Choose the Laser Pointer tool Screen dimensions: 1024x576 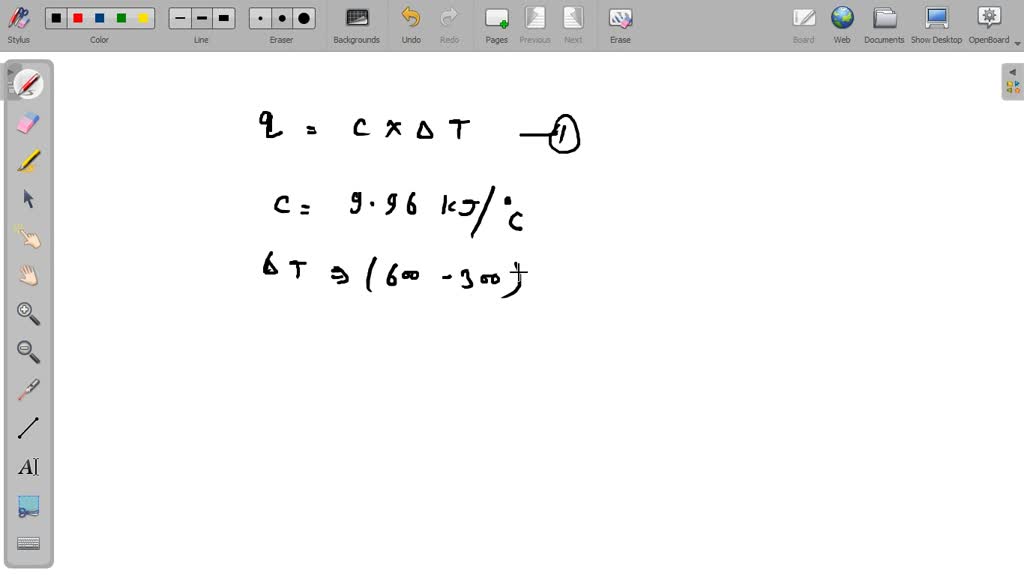coord(27,389)
